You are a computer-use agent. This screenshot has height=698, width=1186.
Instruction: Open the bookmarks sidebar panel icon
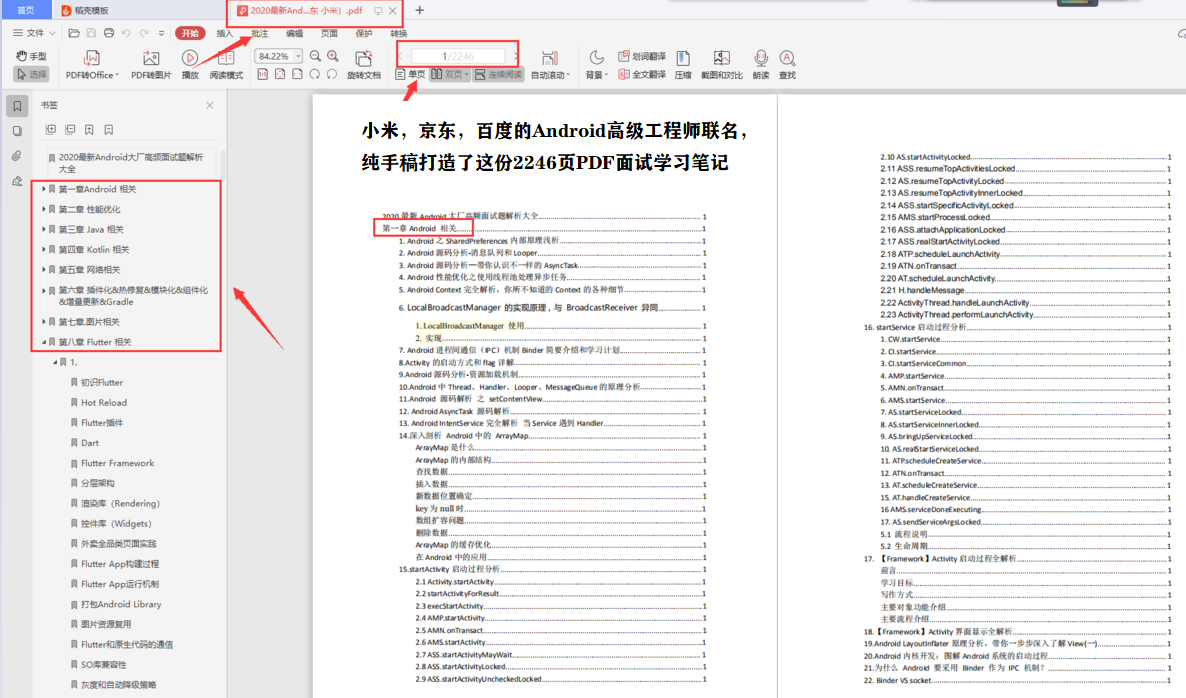17,106
